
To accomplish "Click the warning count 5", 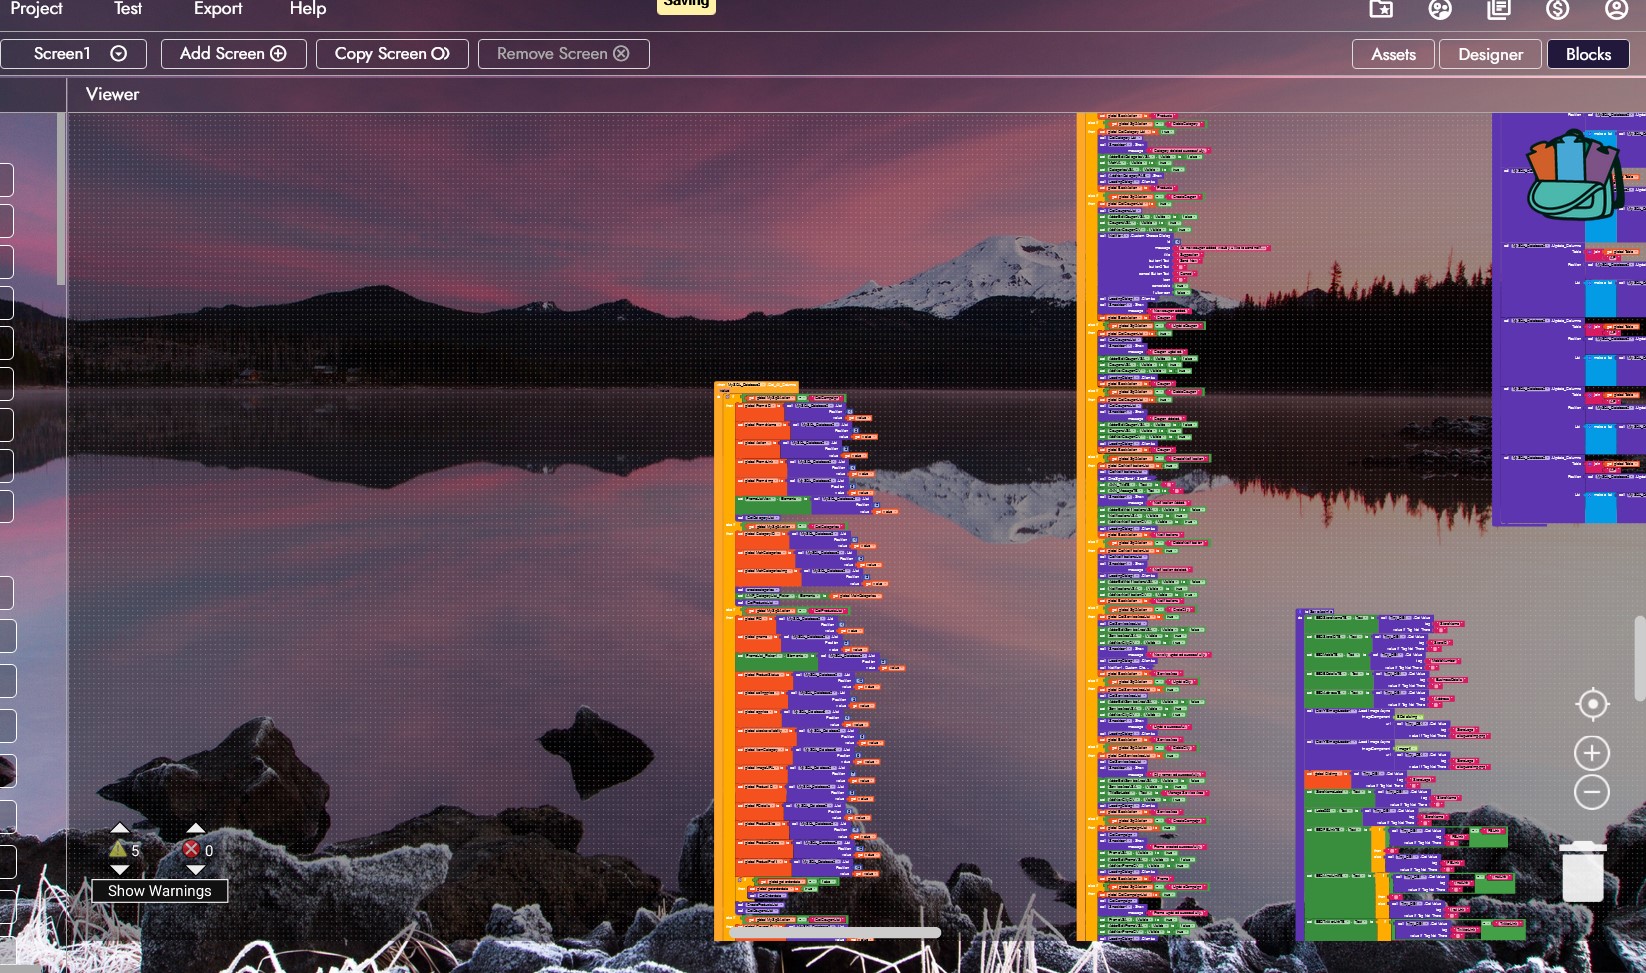I will pyautogui.click(x=135, y=851).
